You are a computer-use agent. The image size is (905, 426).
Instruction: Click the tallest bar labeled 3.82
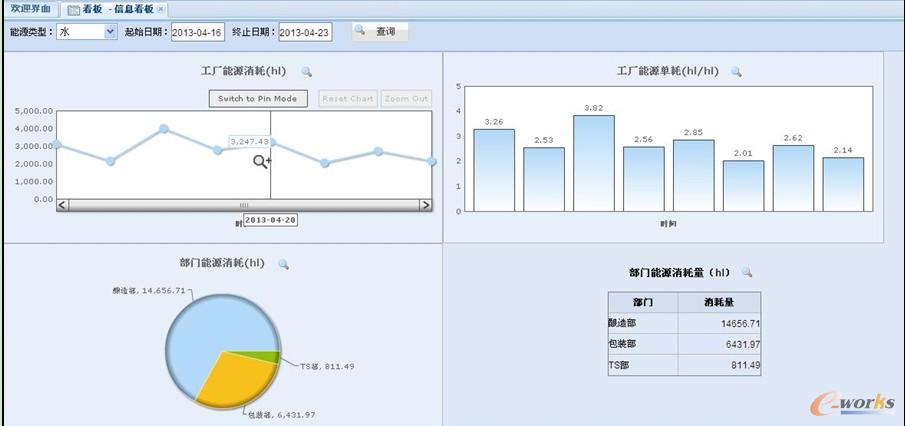[593, 162]
